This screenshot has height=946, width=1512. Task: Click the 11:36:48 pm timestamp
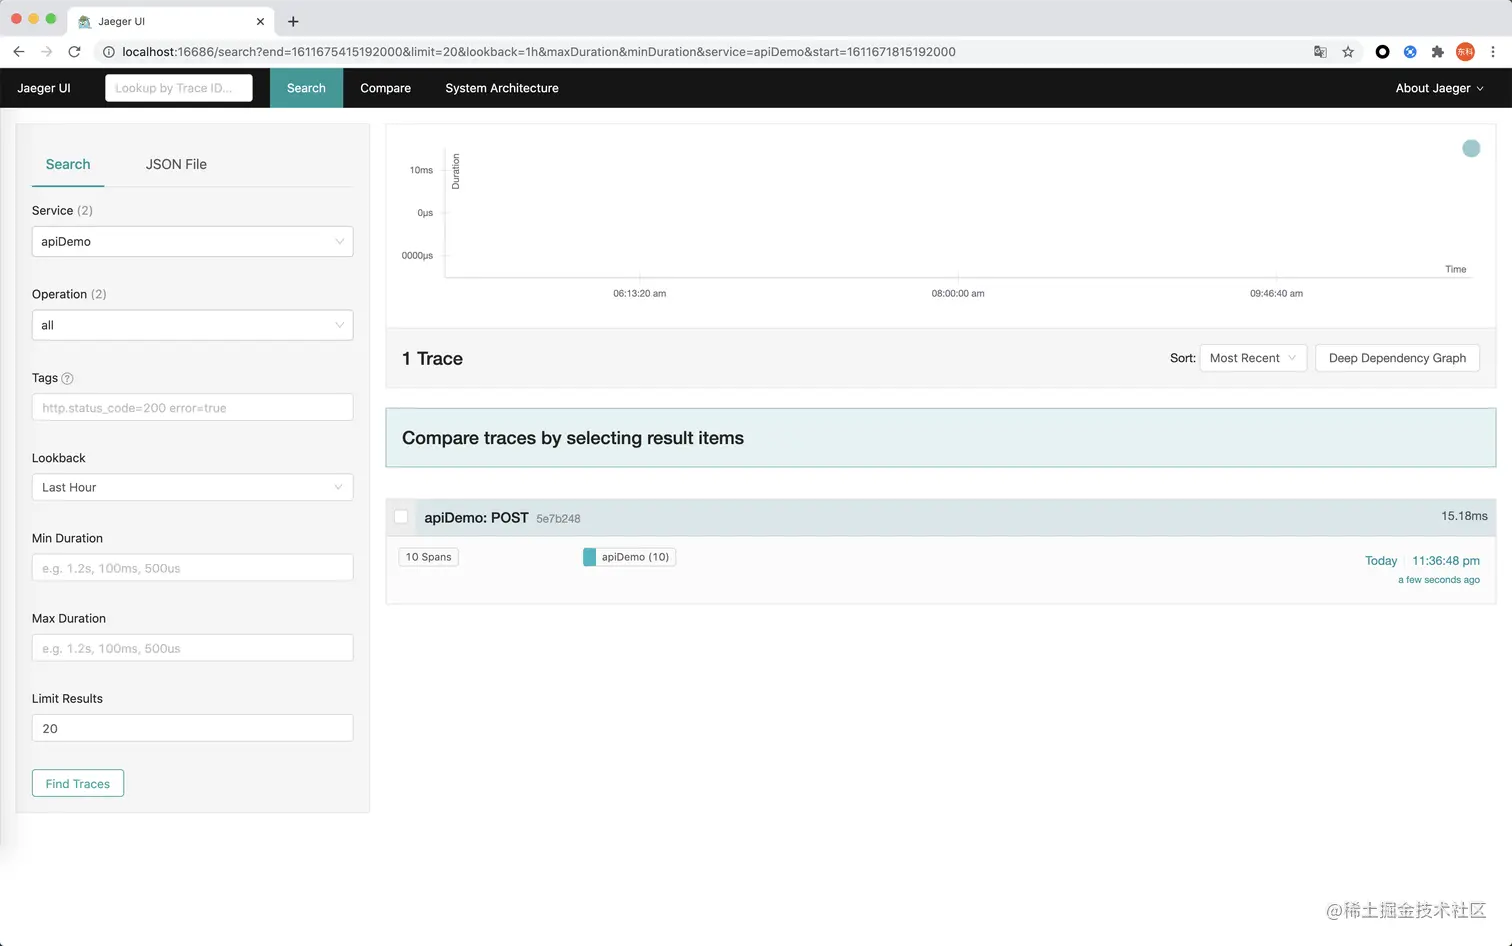(1446, 561)
